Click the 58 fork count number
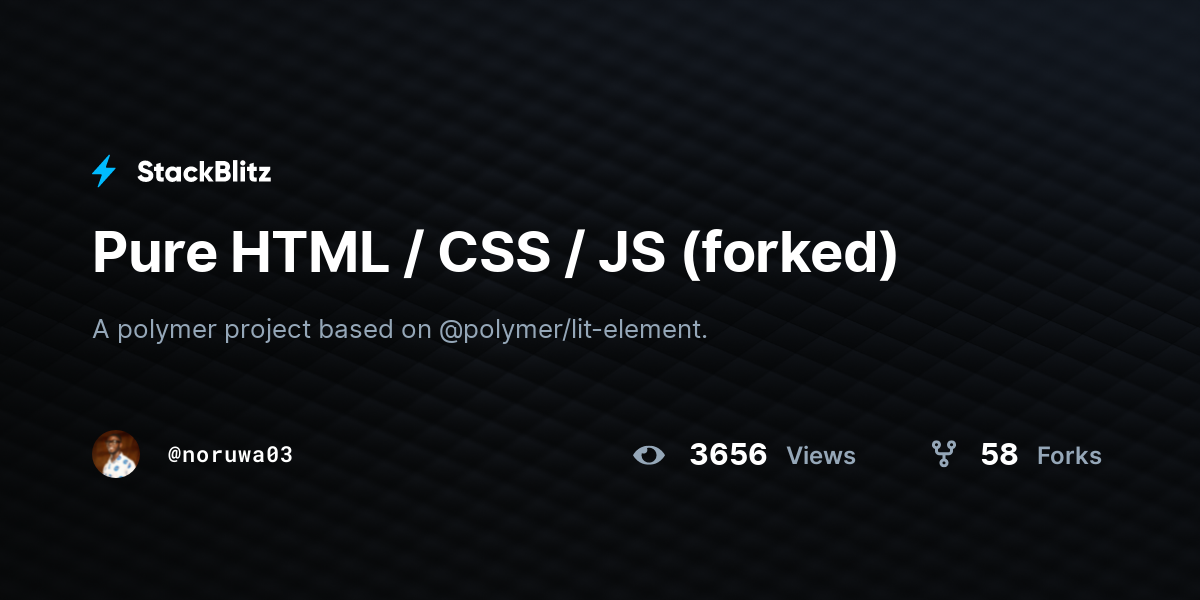This screenshot has width=1200, height=600. pyautogui.click(x=999, y=455)
